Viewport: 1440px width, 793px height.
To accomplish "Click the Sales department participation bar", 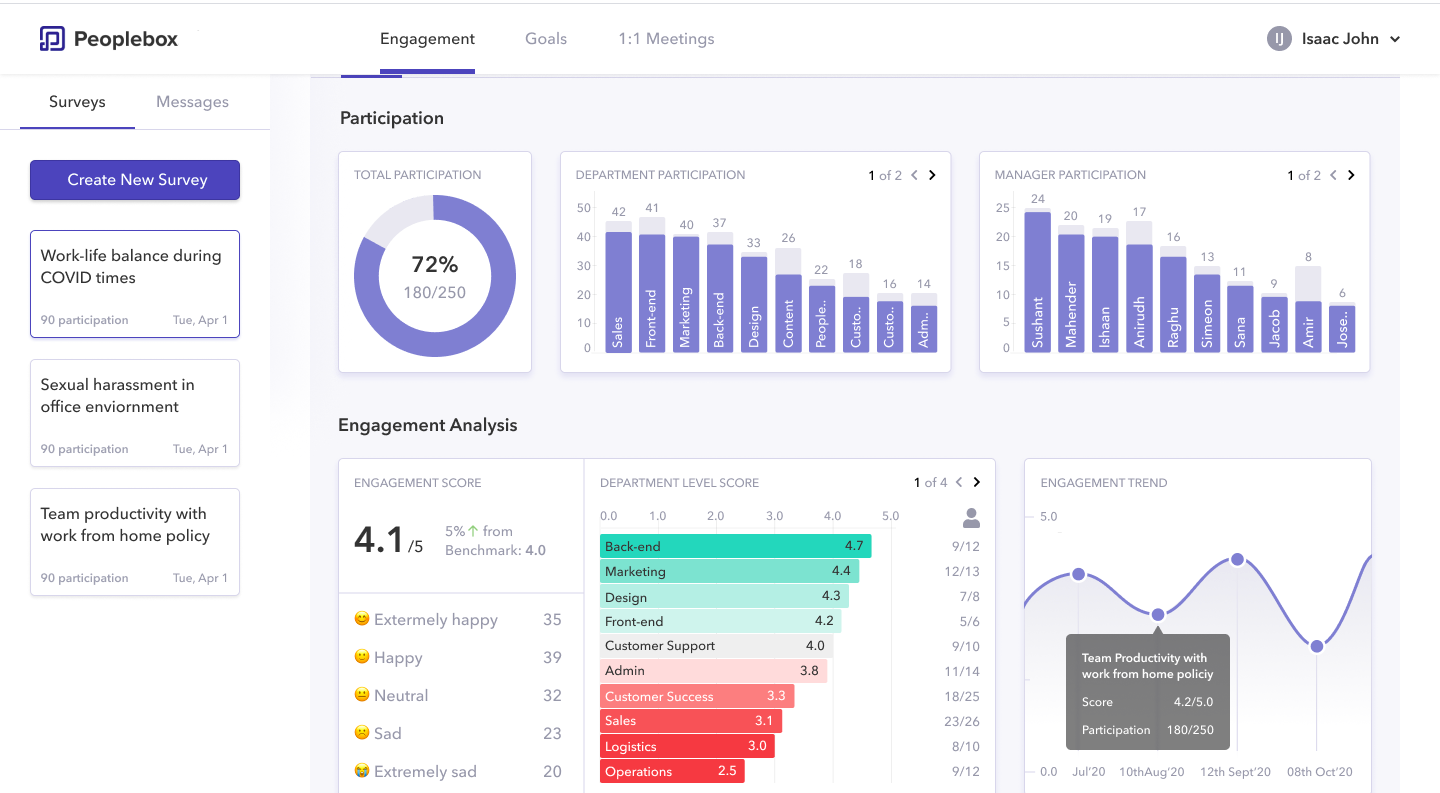I will [x=618, y=292].
